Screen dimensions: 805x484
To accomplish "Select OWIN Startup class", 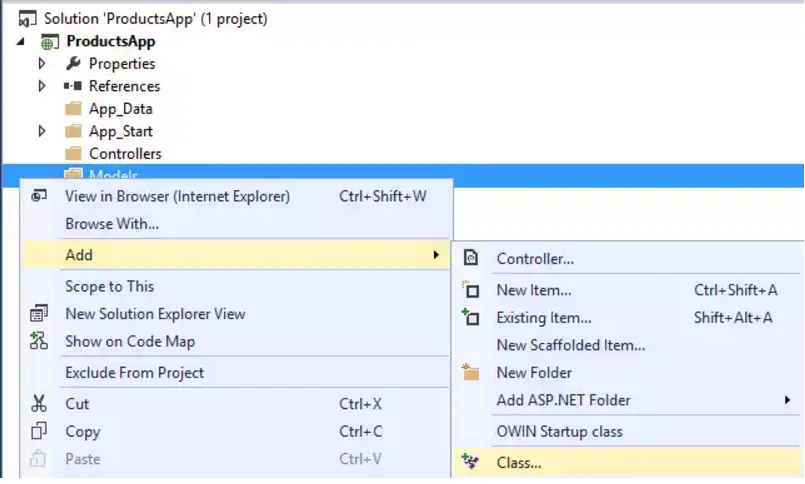I will 559,431.
